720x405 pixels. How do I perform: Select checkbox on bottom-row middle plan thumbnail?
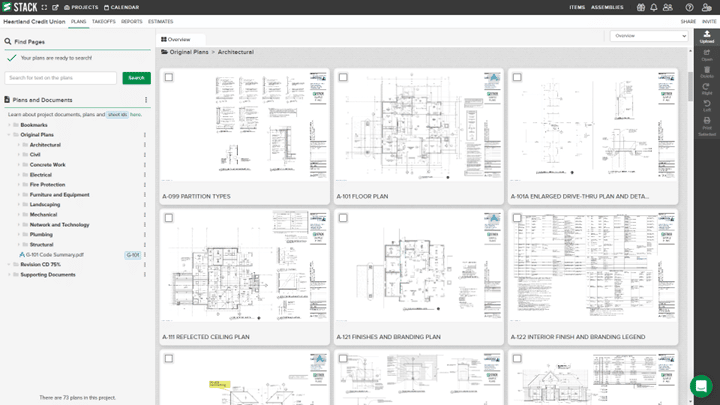click(x=343, y=358)
